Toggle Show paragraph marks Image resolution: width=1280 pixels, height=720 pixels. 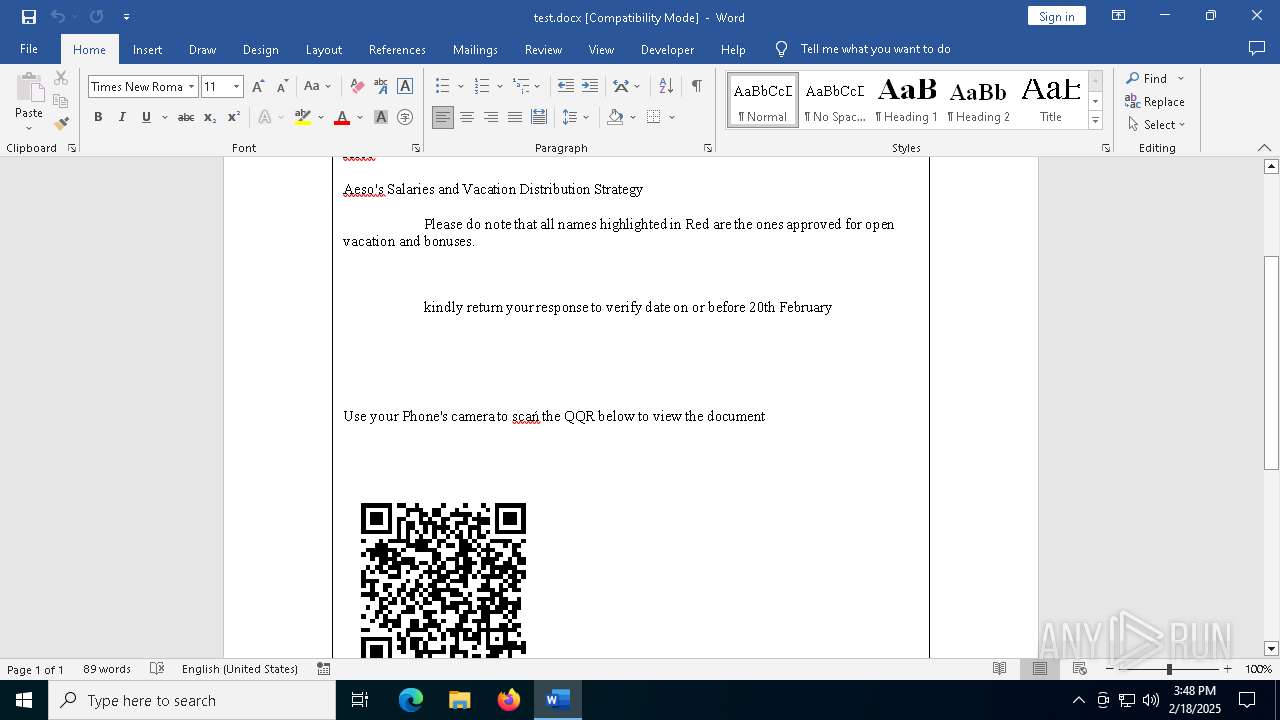(x=697, y=87)
